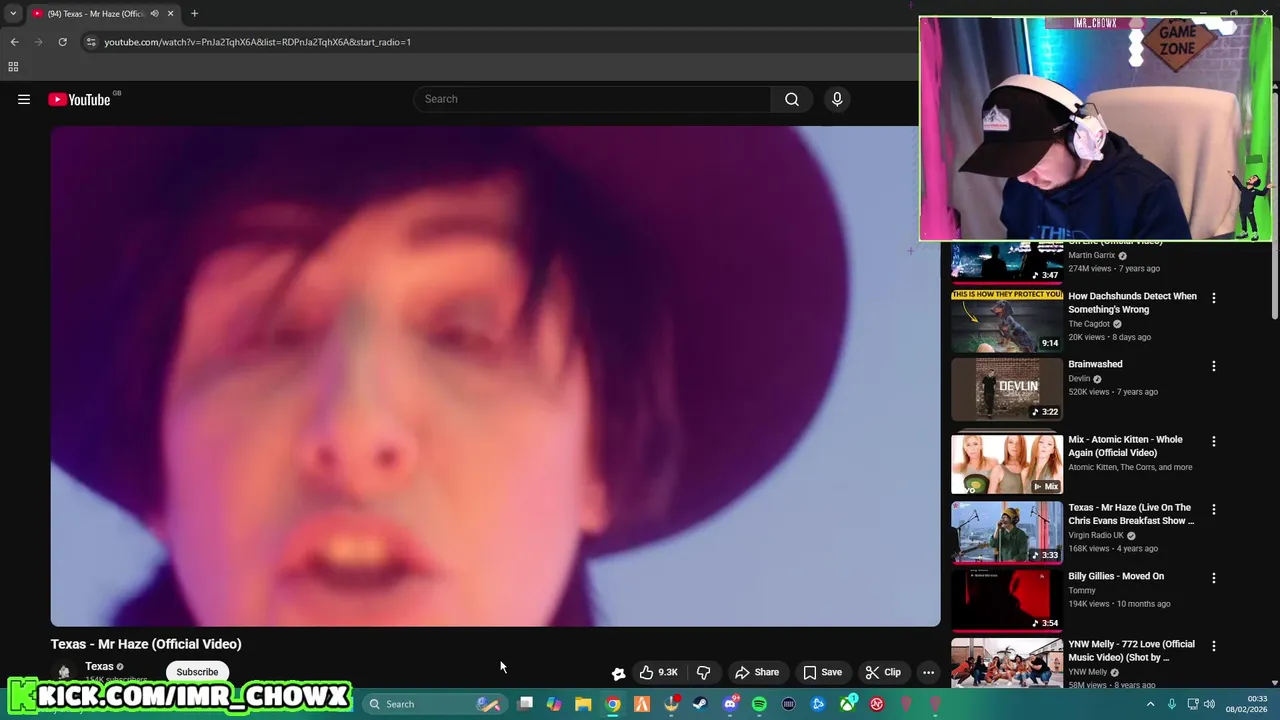The width and height of the screenshot is (1280, 720).
Task: Open How Dachshunds Detect video thumbnail
Action: click(1007, 320)
